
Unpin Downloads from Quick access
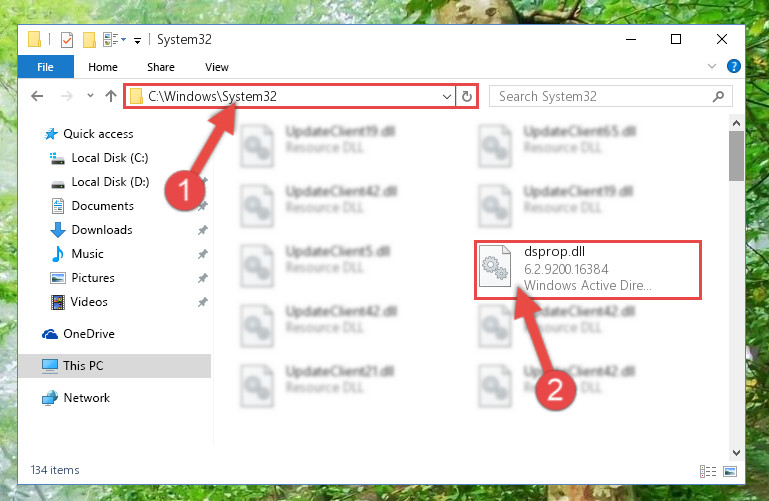click(x=203, y=230)
